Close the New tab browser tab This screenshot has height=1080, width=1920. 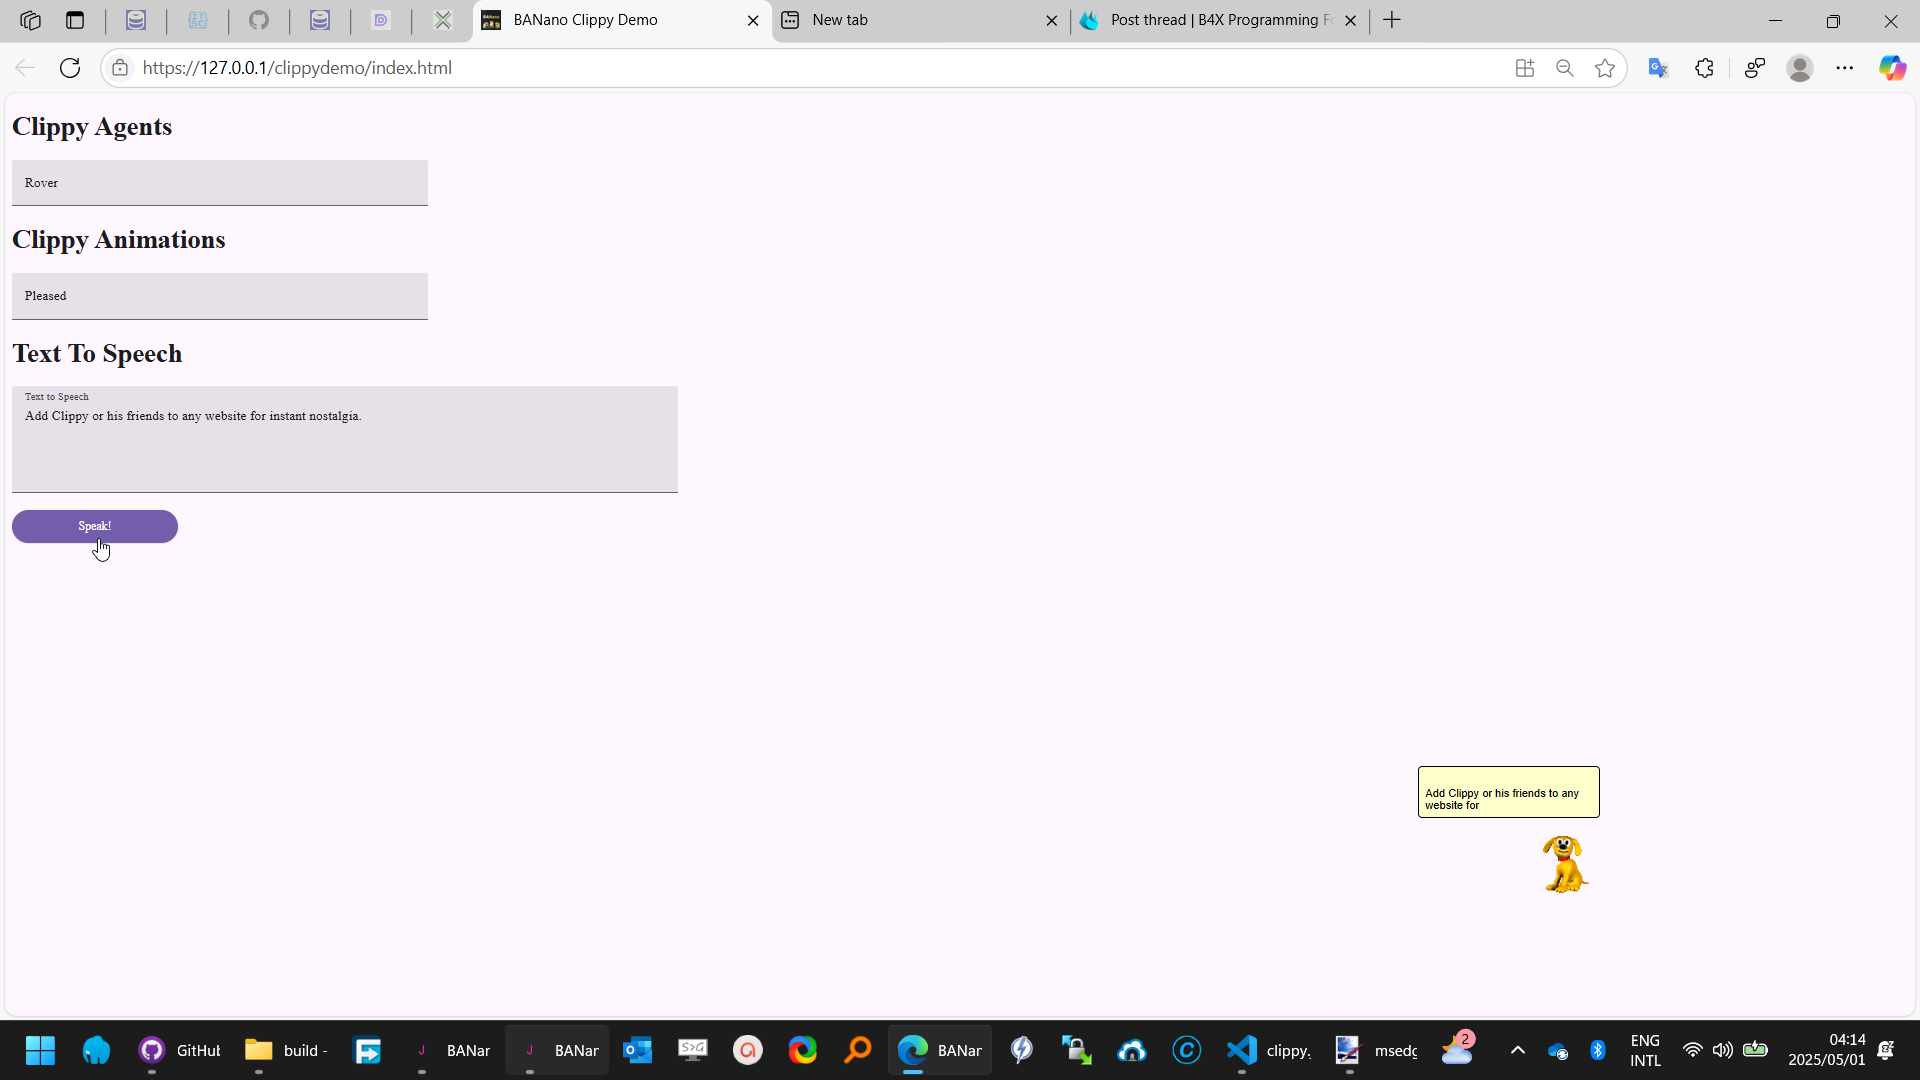coord(1052,20)
